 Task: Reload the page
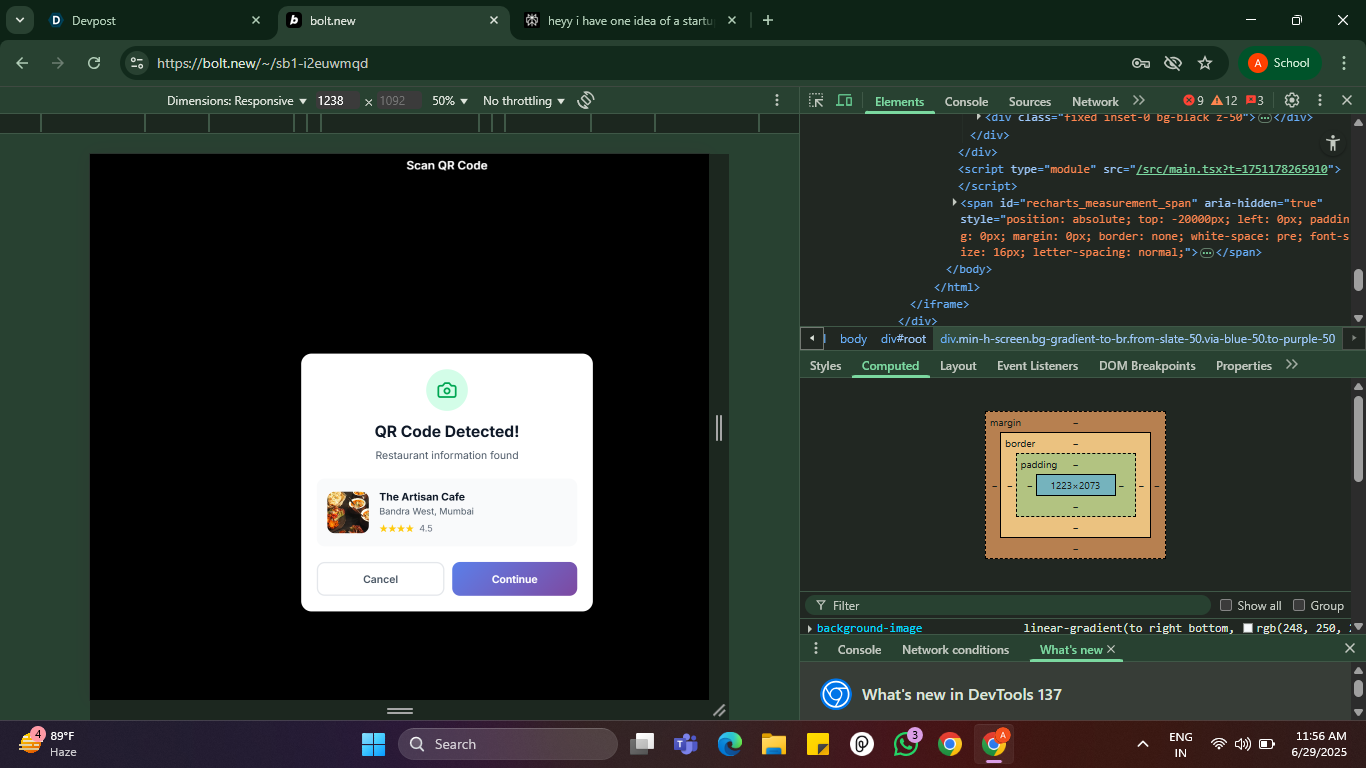click(x=94, y=63)
